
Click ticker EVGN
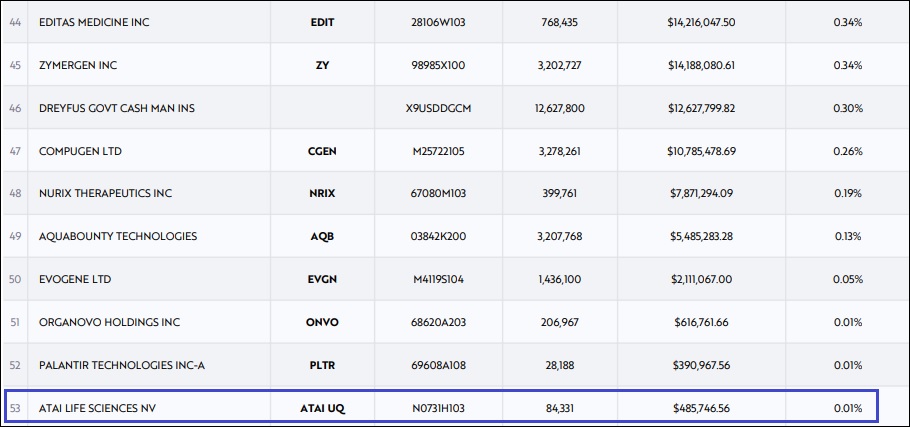pos(323,279)
